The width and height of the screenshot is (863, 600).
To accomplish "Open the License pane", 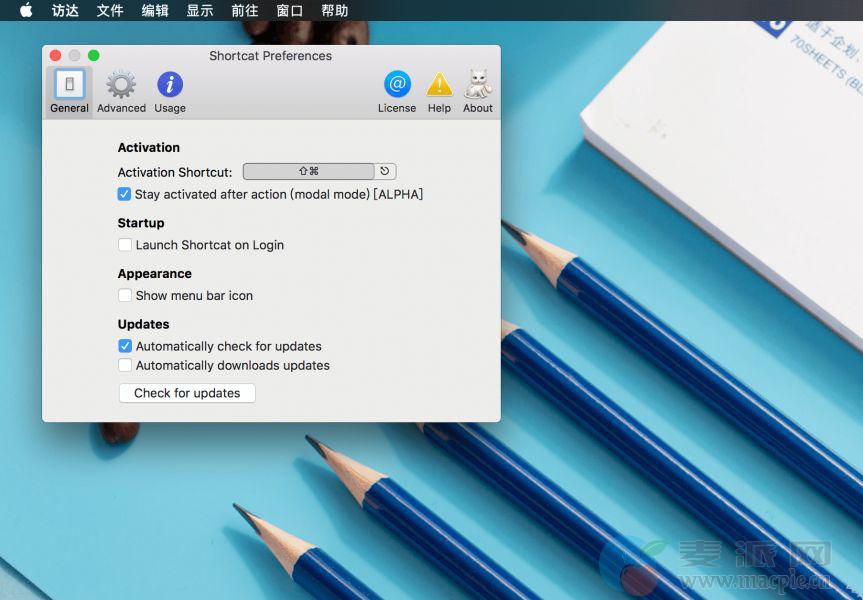I will [397, 91].
